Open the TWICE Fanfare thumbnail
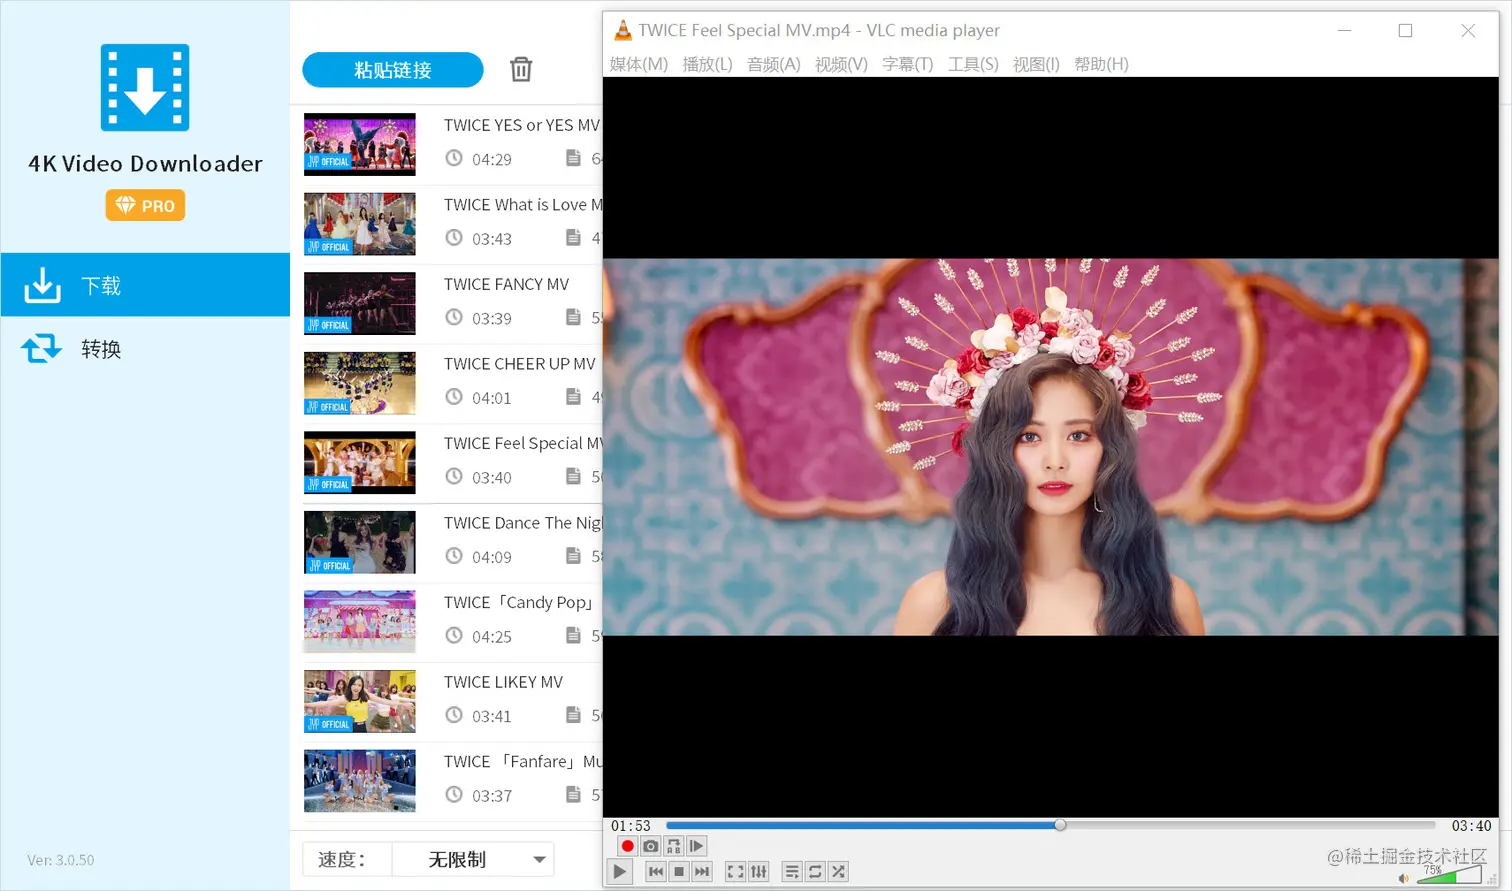The height and width of the screenshot is (891, 1512). pyautogui.click(x=360, y=781)
